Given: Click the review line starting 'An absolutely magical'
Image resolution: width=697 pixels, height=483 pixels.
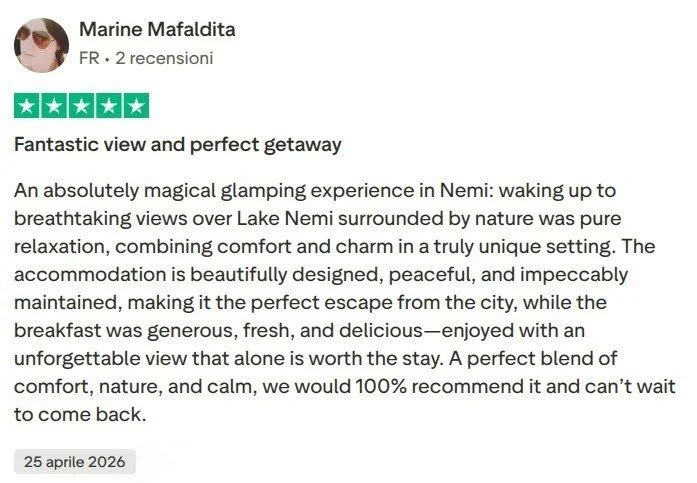Looking at the screenshot, I should tap(315, 191).
